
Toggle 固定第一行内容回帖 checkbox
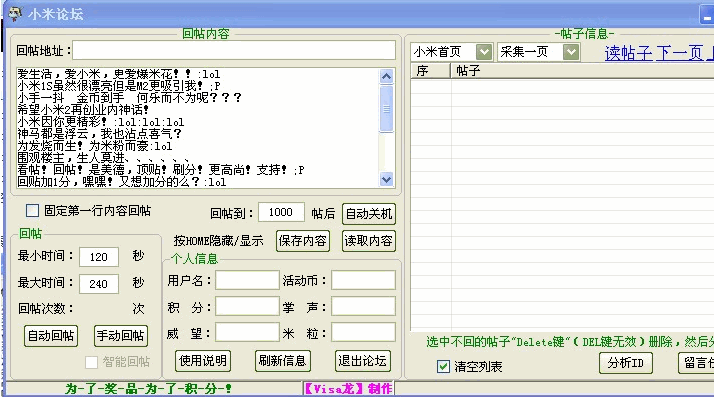point(32,210)
